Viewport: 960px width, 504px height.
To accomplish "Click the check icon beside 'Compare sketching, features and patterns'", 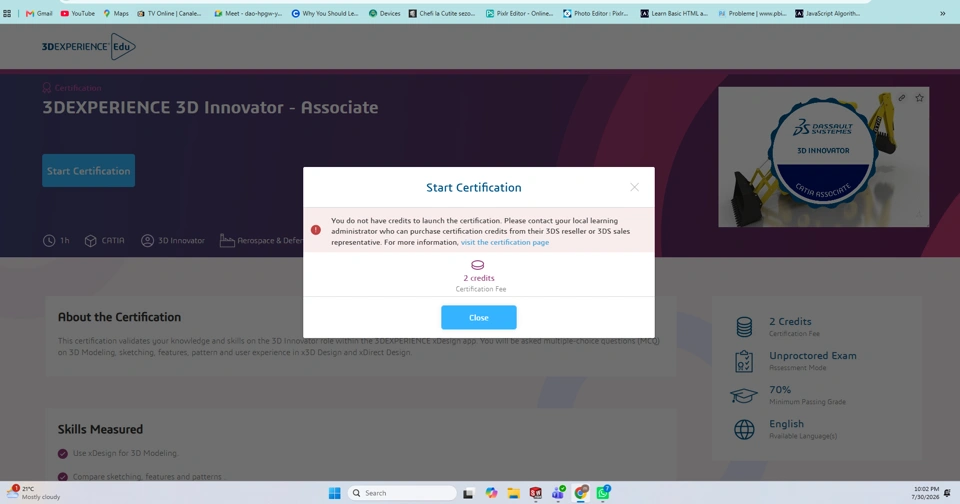I will pos(62,477).
